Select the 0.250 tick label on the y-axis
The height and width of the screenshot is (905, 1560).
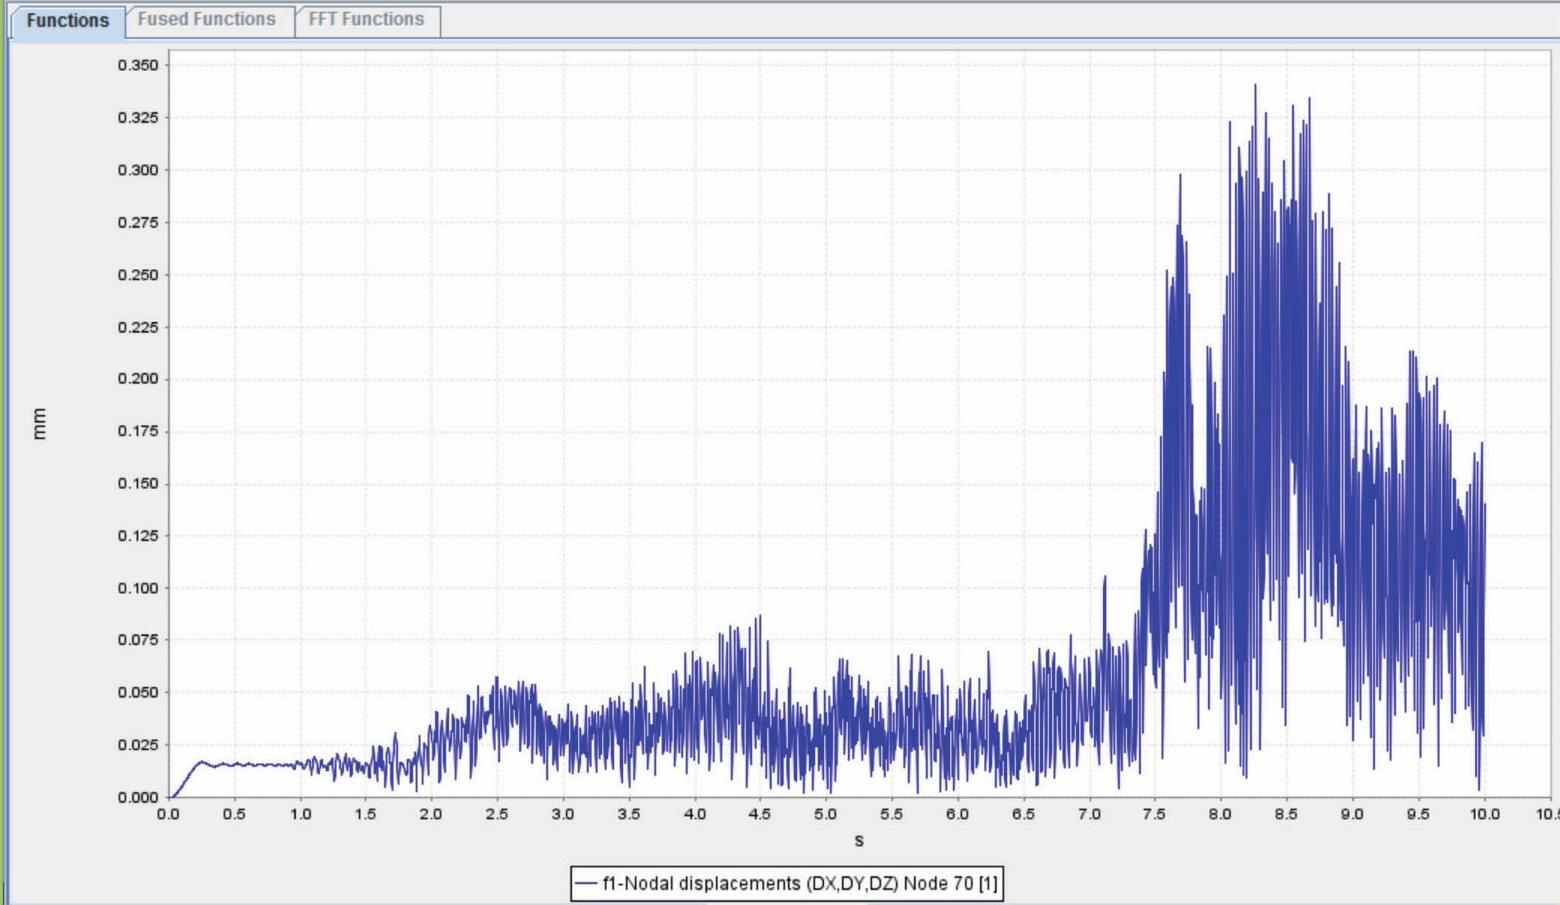(137, 274)
